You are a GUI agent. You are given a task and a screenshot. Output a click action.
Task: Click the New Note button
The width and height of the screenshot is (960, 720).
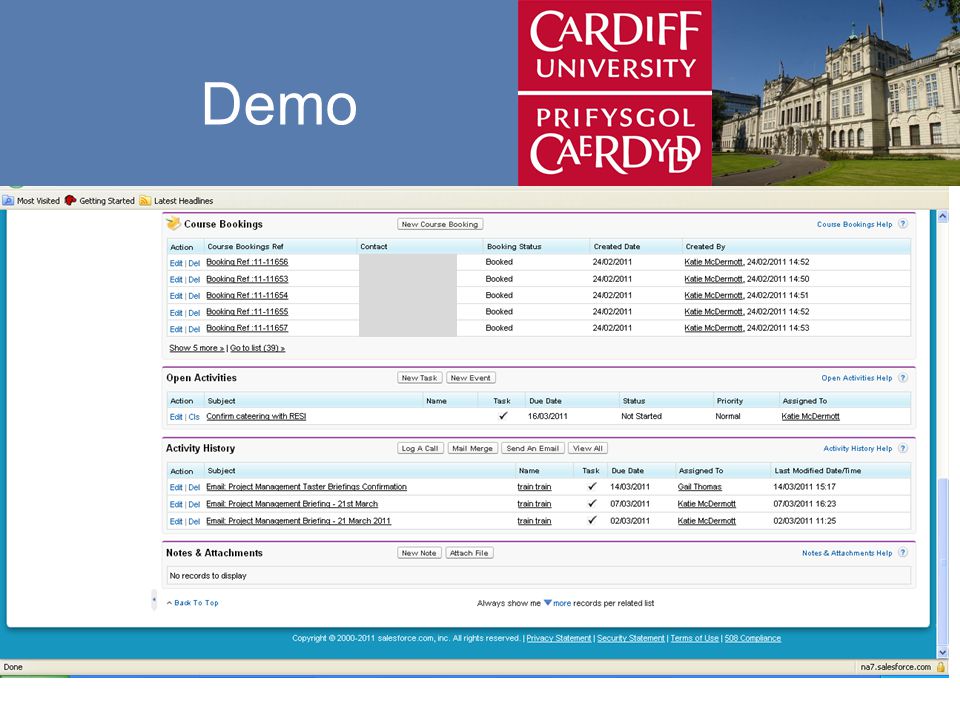pos(419,553)
